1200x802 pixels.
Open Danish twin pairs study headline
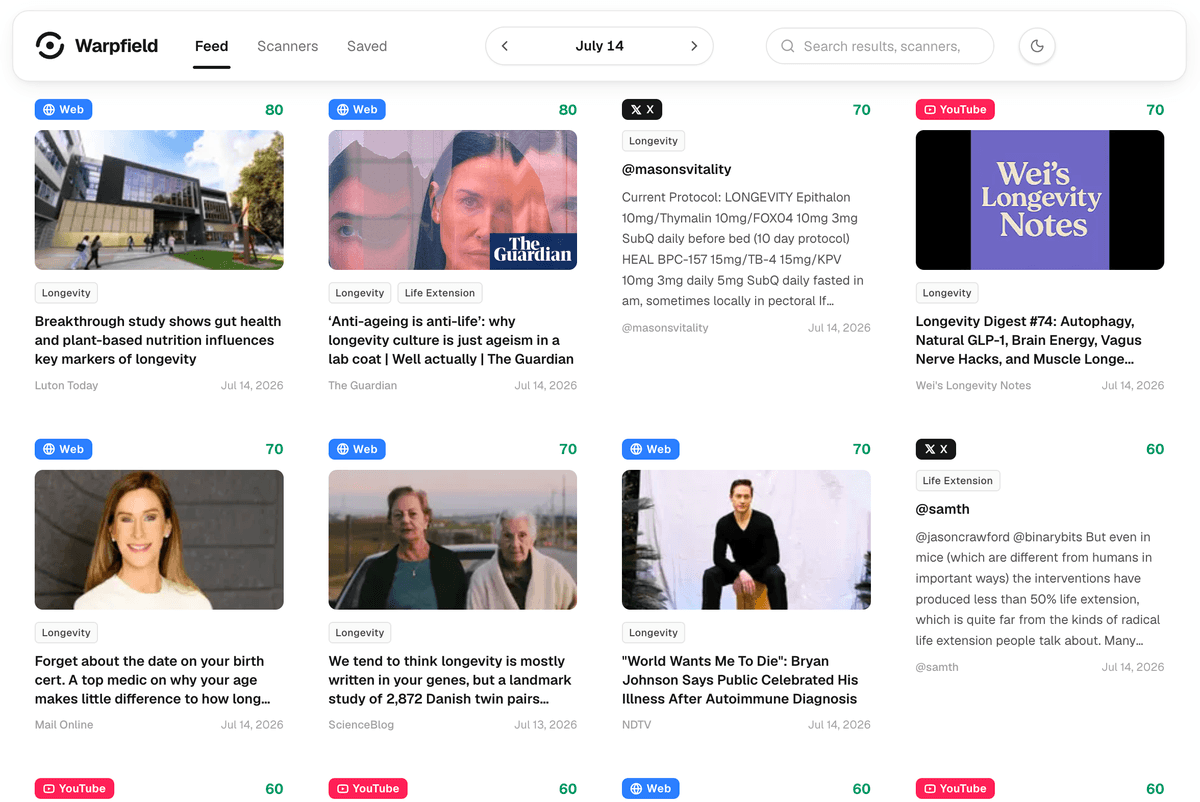click(450, 680)
